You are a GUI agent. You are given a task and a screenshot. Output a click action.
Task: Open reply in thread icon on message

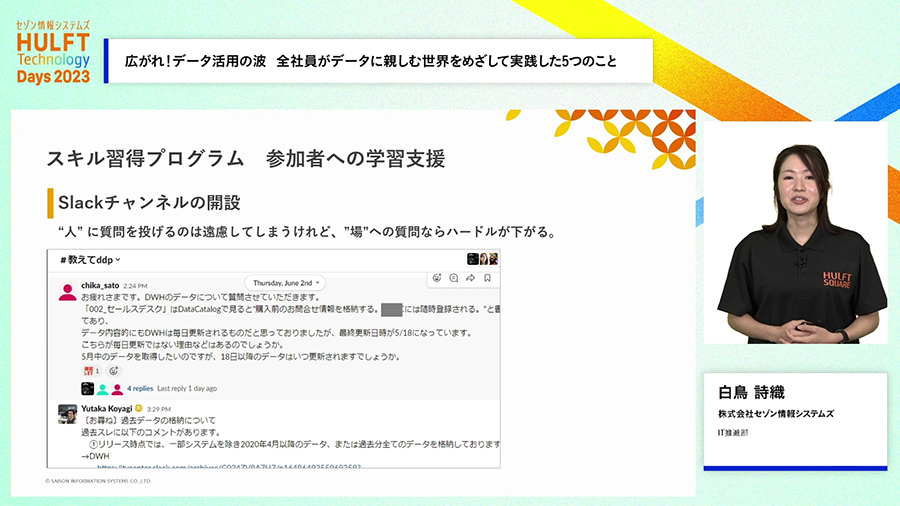pyautogui.click(x=453, y=278)
